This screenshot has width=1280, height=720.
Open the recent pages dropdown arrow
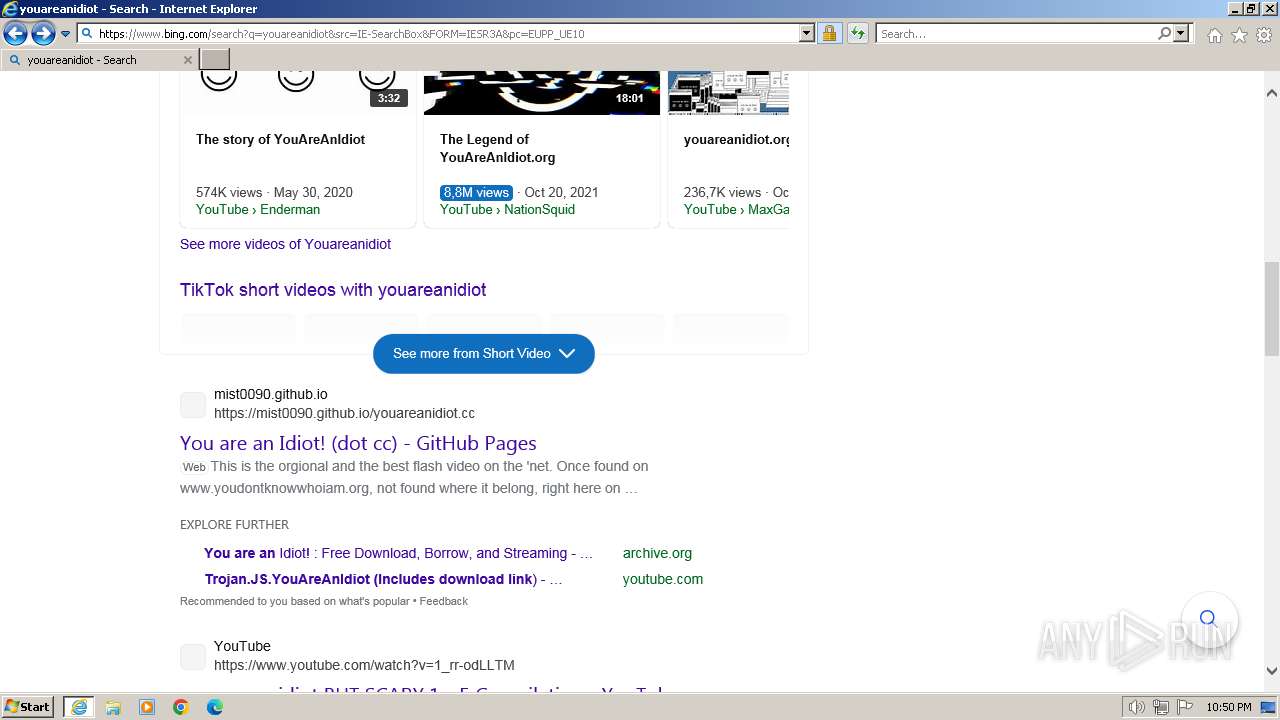(65, 34)
